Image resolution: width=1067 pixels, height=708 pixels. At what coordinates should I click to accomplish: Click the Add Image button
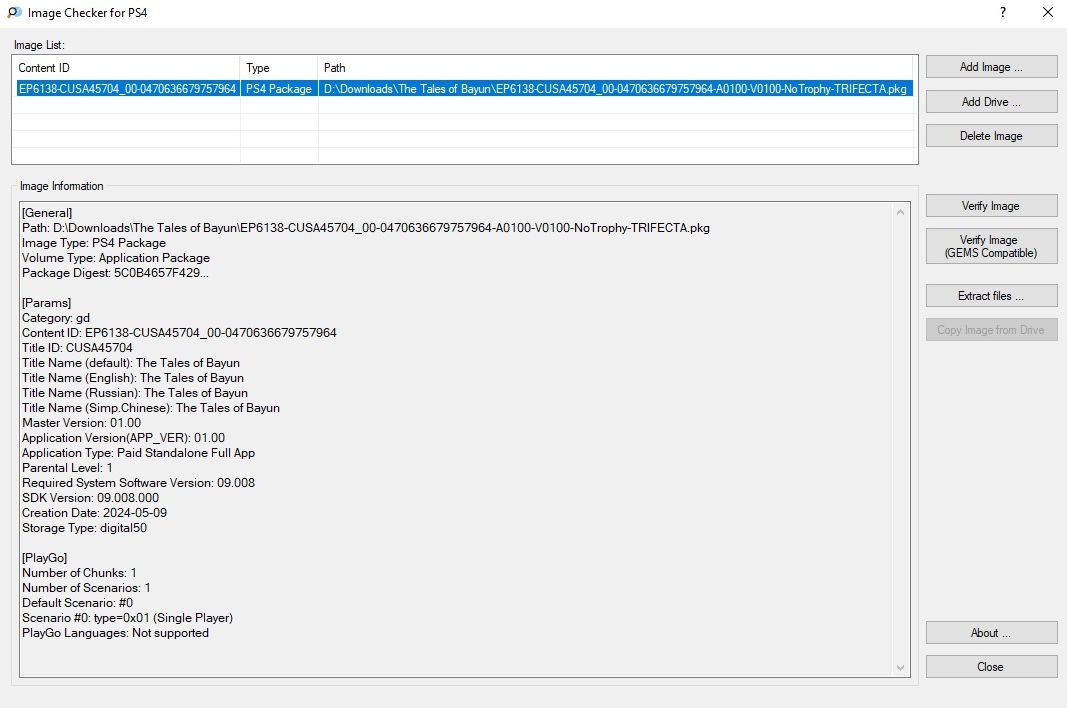[x=991, y=67]
